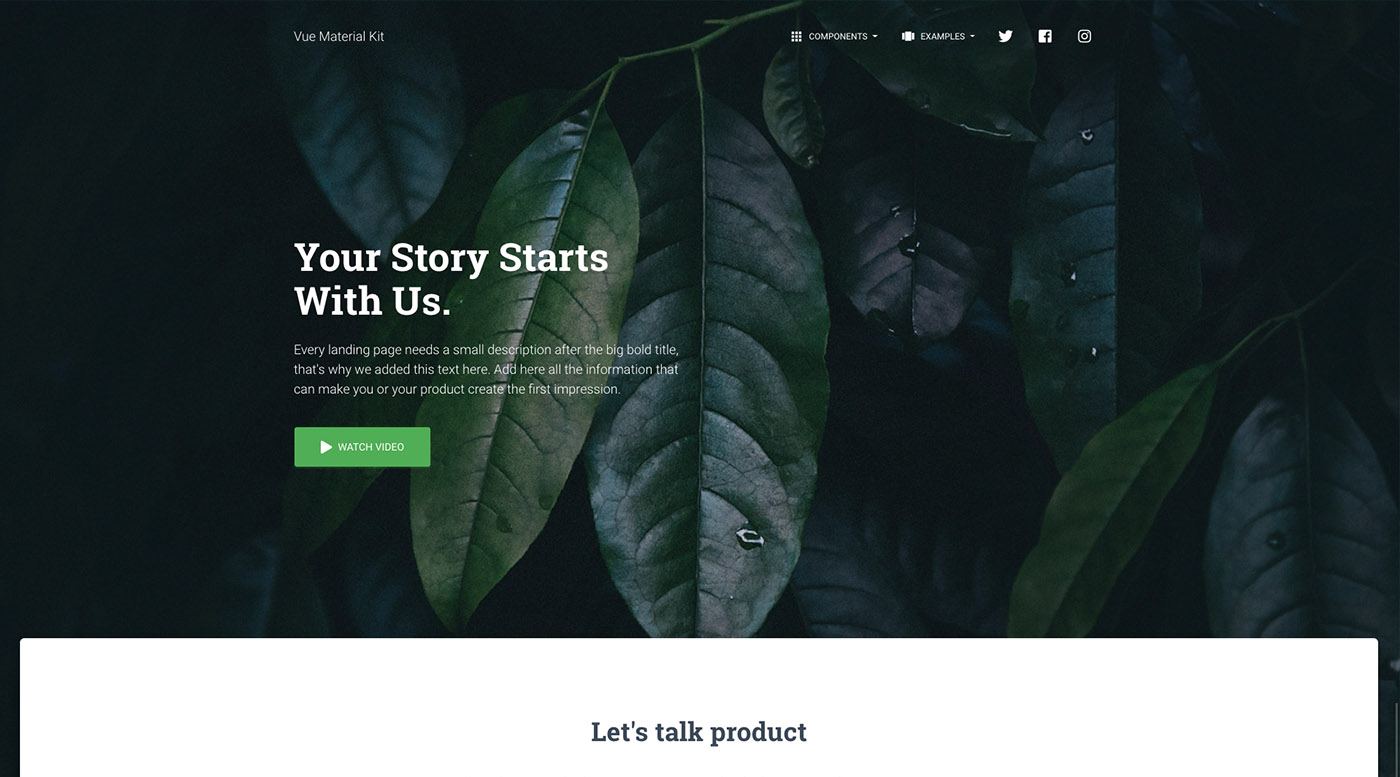1400x777 pixels.
Task: Open the Components navigation menu label
Action: coord(838,36)
